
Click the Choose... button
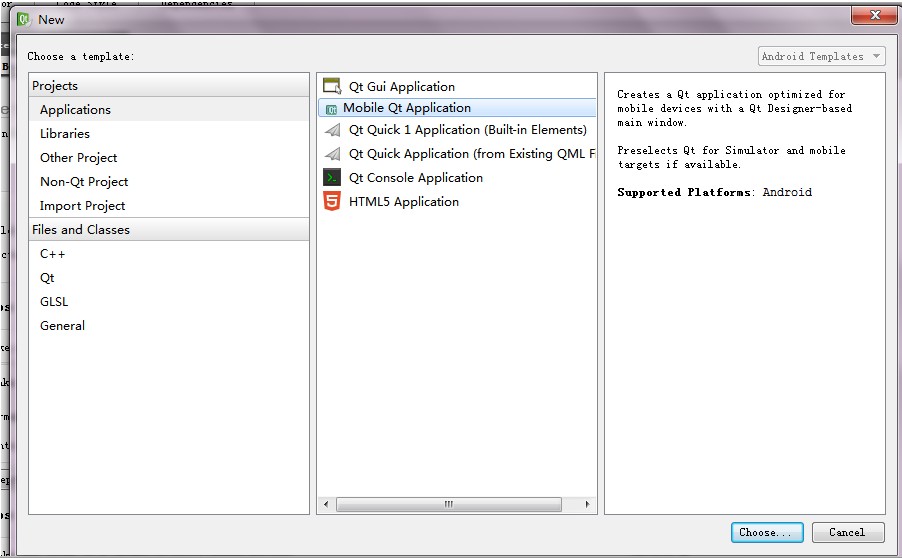[767, 532]
